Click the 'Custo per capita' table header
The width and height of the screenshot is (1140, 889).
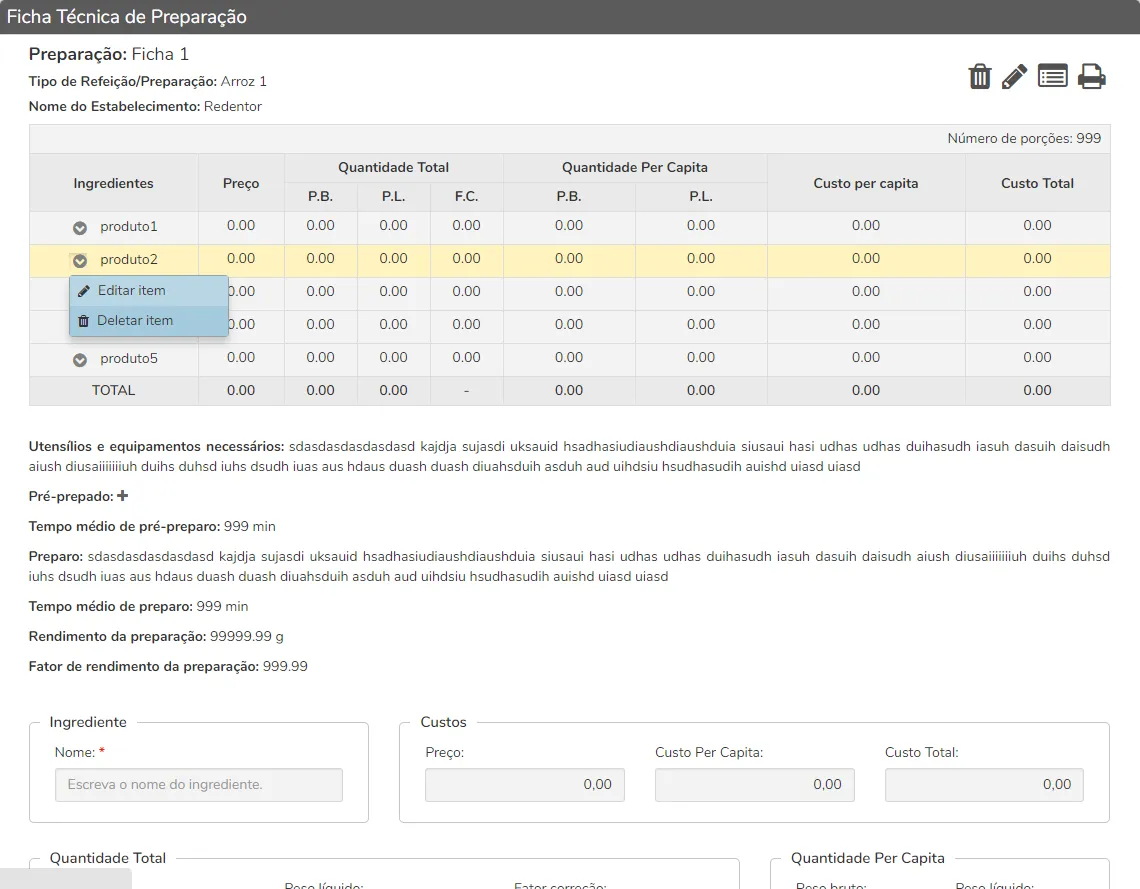[x=866, y=183]
